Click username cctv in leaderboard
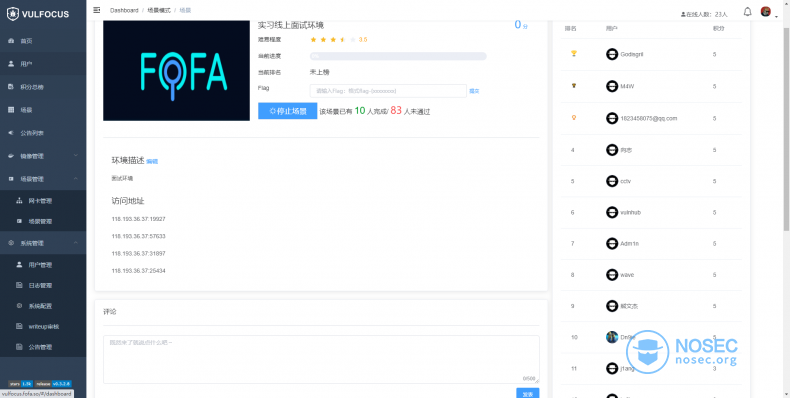Image resolution: width=790 pixels, height=398 pixels. [x=626, y=181]
